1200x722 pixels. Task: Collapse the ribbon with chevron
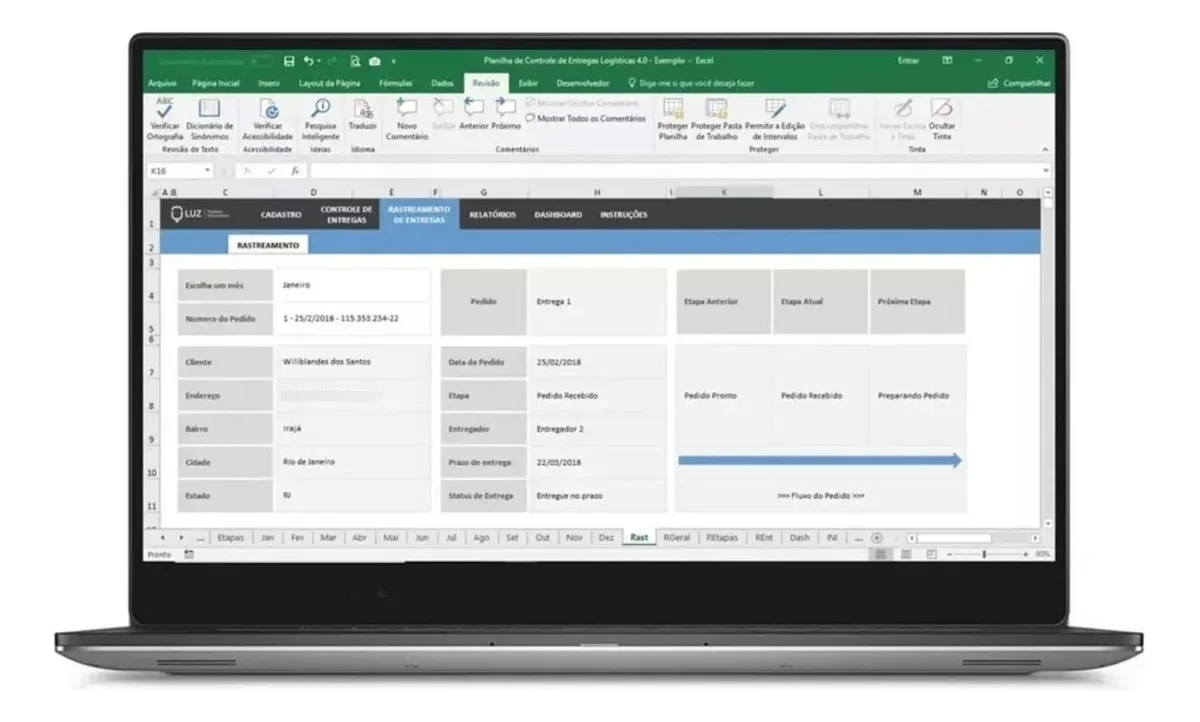click(x=1046, y=149)
